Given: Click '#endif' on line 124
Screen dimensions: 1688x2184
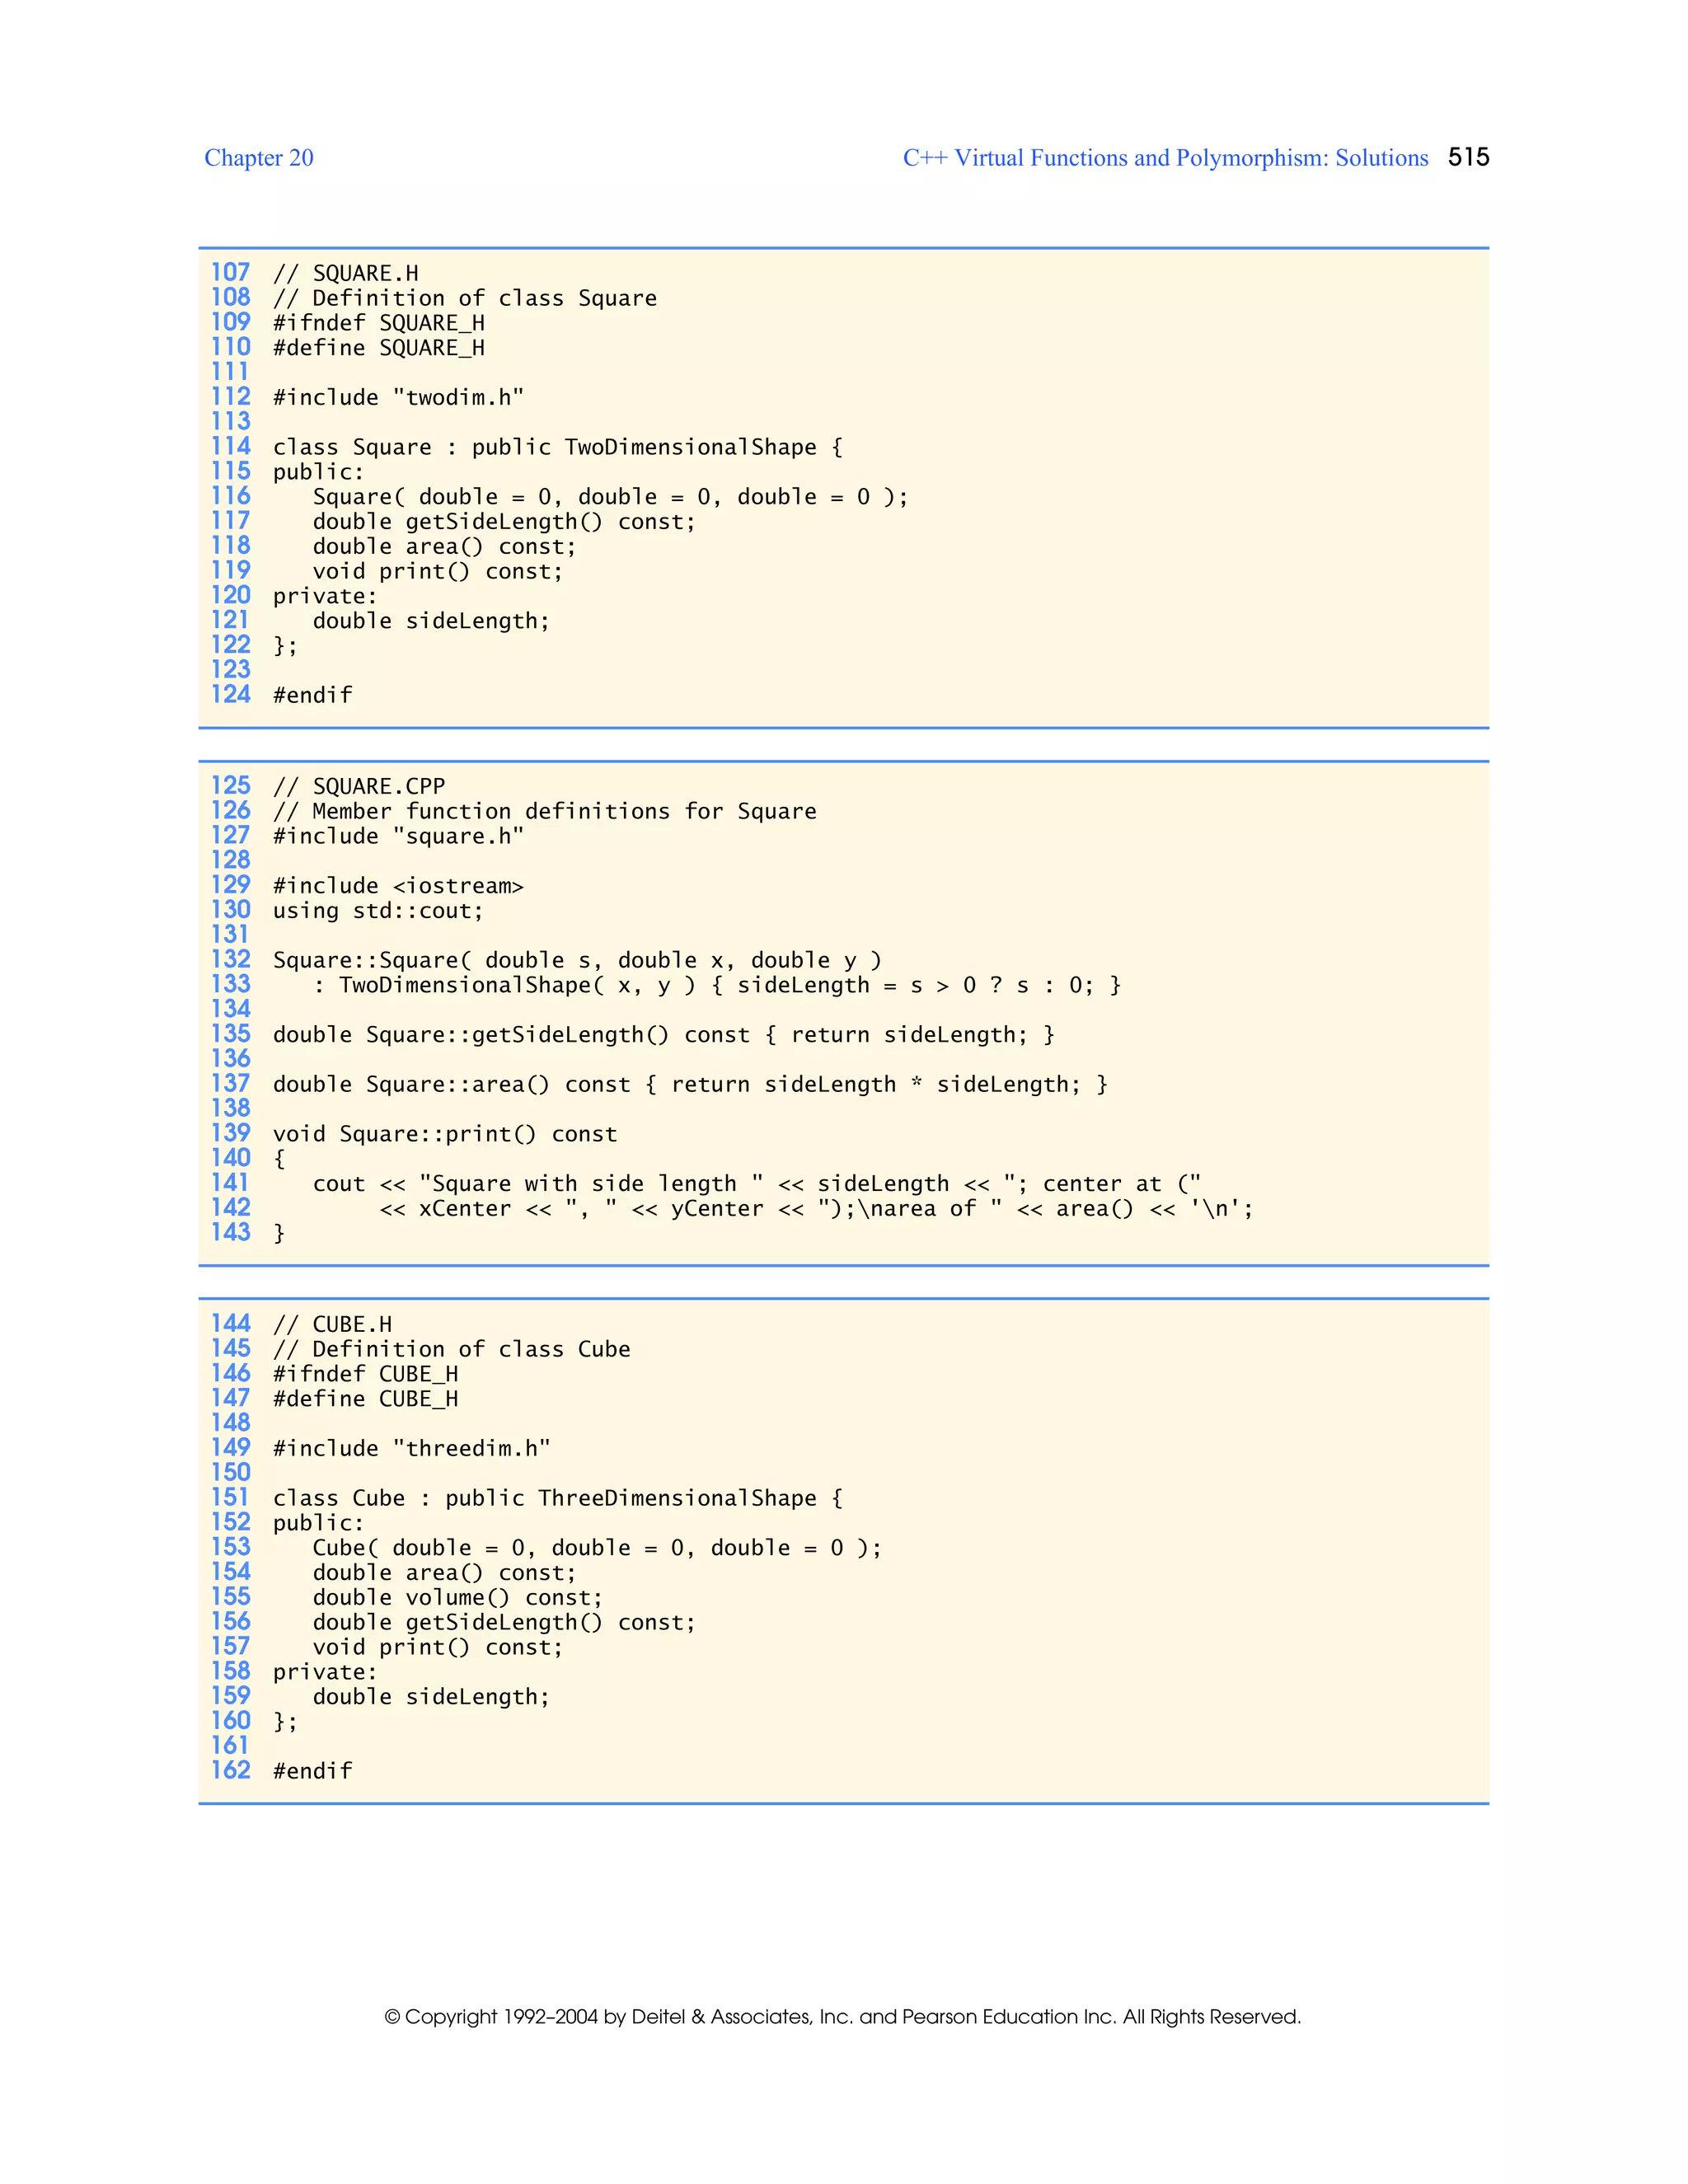Looking at the screenshot, I should coord(313,696).
